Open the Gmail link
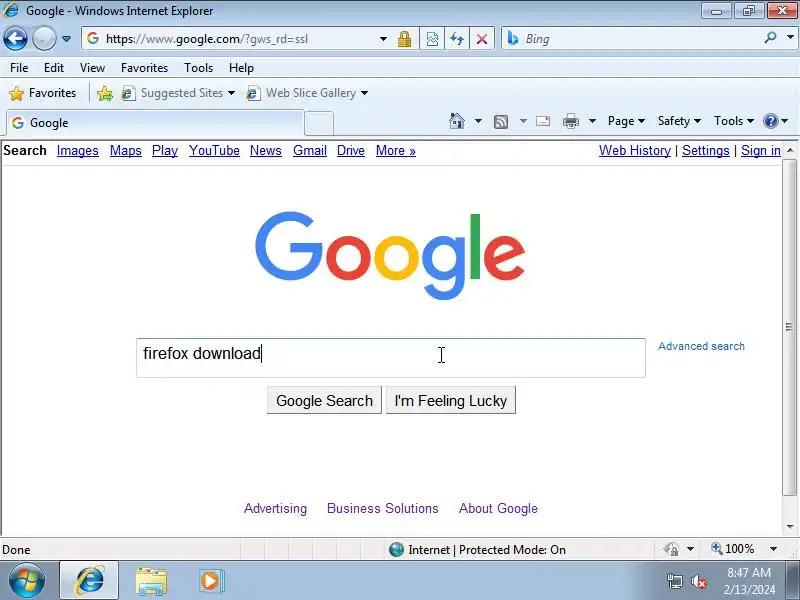The width and height of the screenshot is (800, 600). tap(310, 151)
